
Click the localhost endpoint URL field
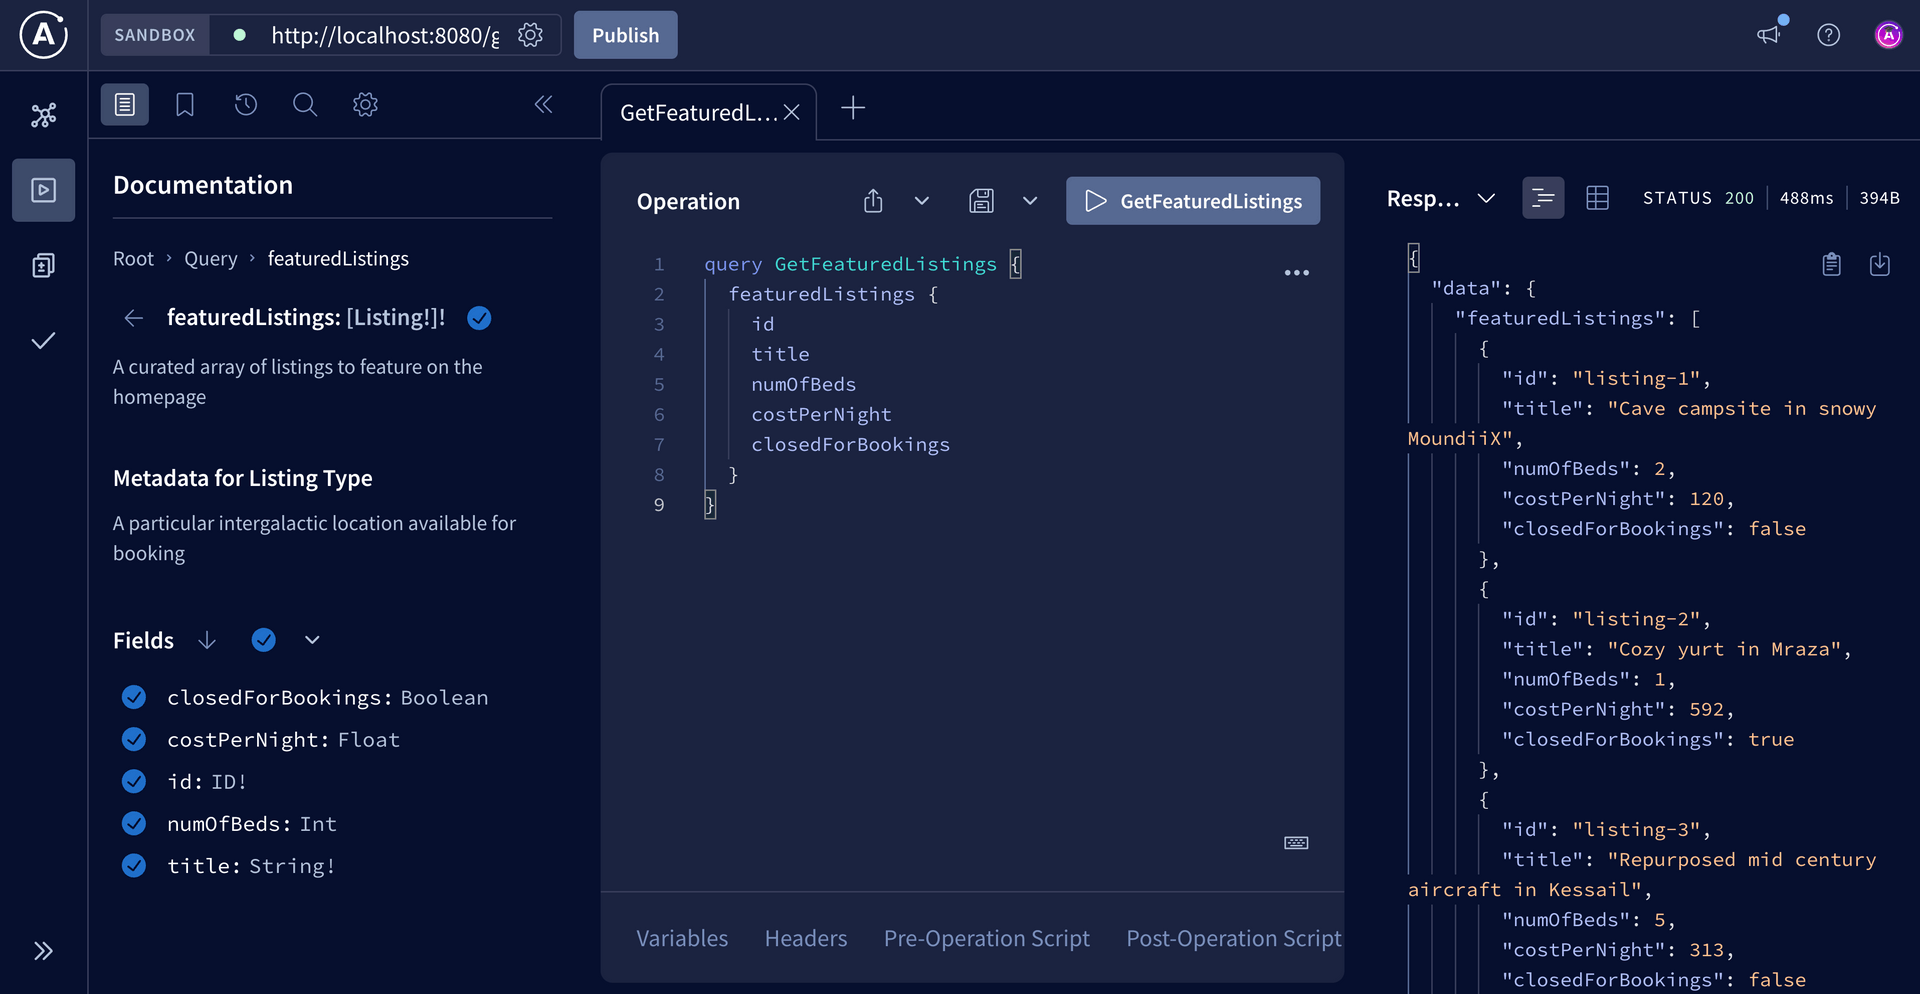point(385,35)
